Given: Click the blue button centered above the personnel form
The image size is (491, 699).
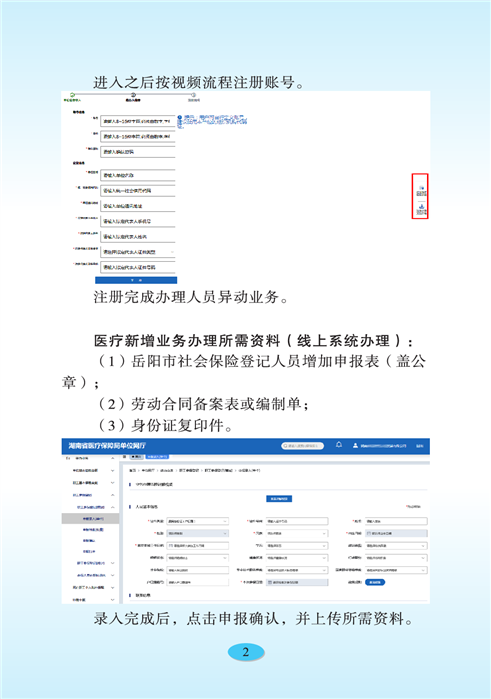Looking at the screenshot, I should [x=279, y=499].
